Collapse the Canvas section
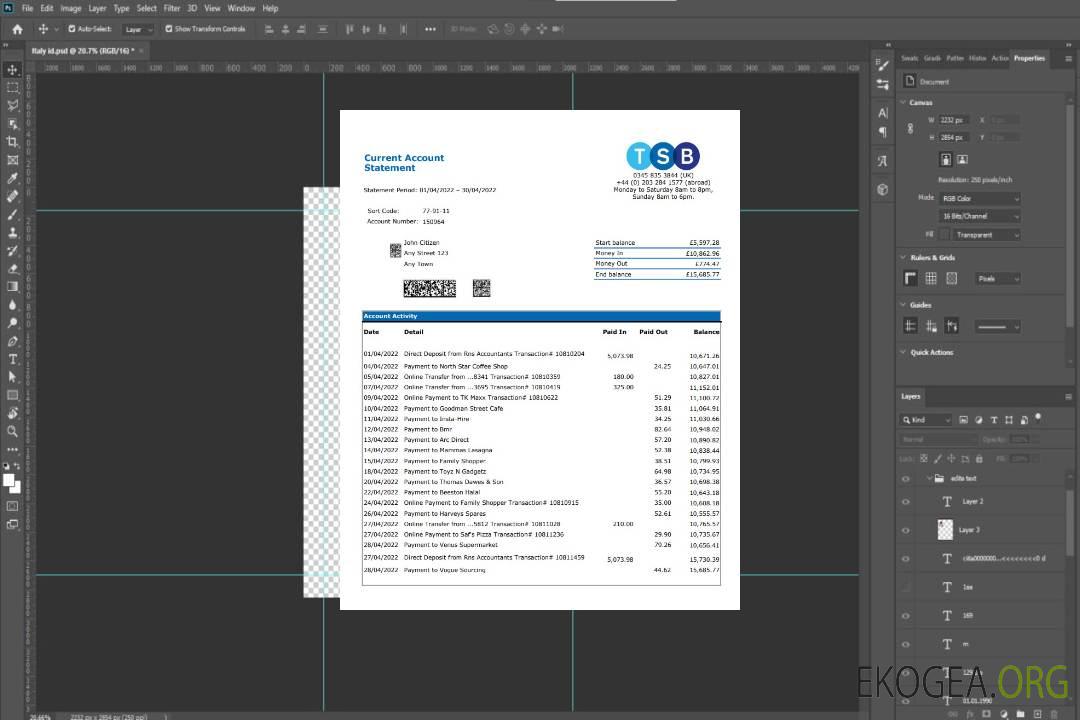1080x720 pixels. click(x=903, y=102)
